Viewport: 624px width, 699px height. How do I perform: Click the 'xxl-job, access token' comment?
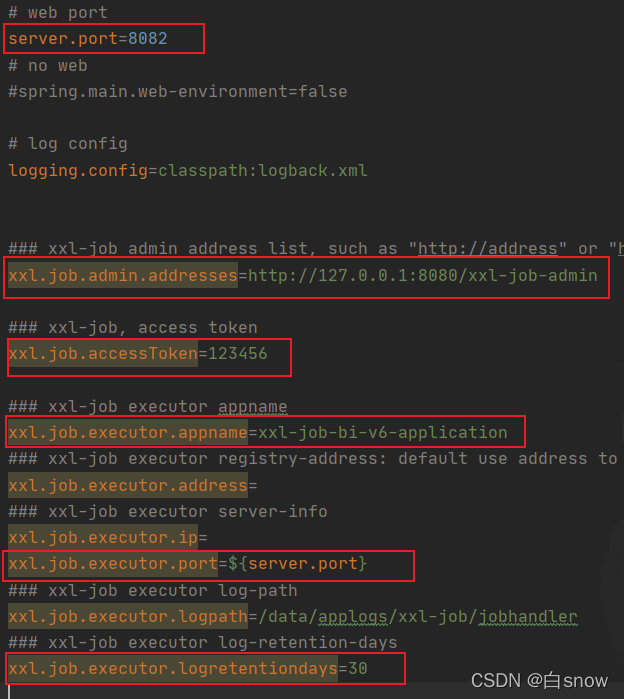(x=133, y=328)
